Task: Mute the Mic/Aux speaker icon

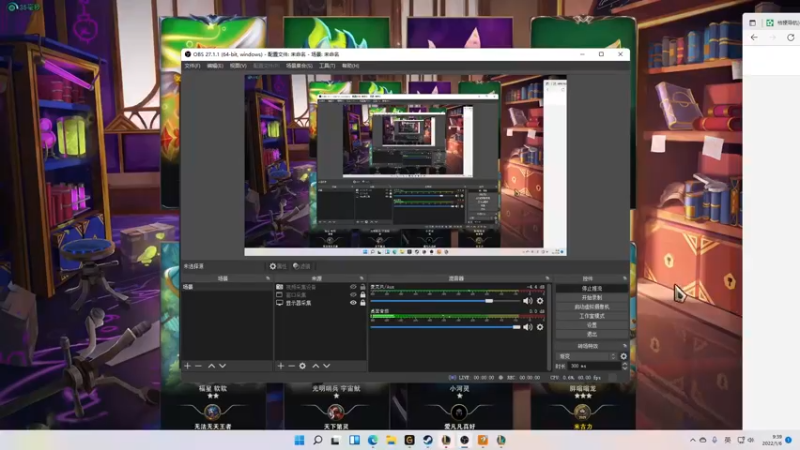Action: pos(528,301)
